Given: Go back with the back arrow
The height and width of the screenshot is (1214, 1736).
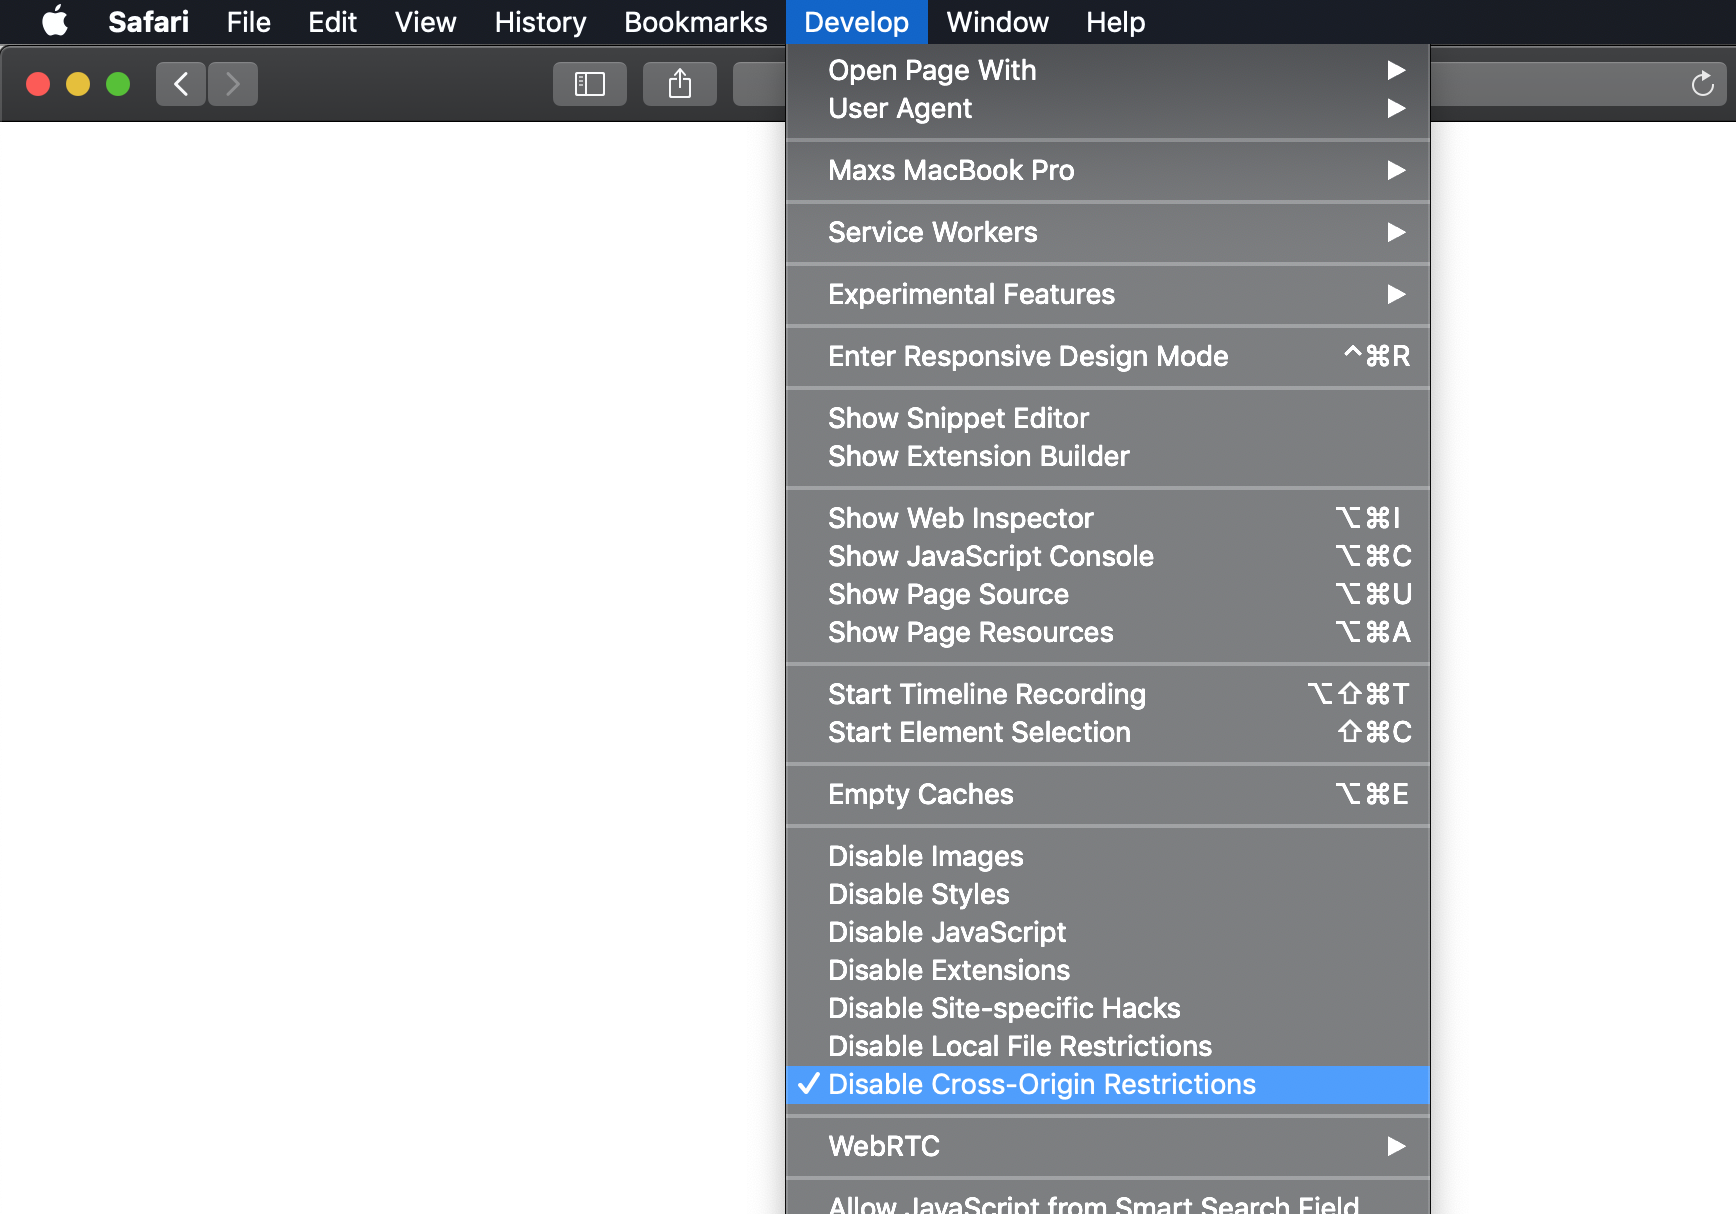Looking at the screenshot, I should pyautogui.click(x=181, y=84).
